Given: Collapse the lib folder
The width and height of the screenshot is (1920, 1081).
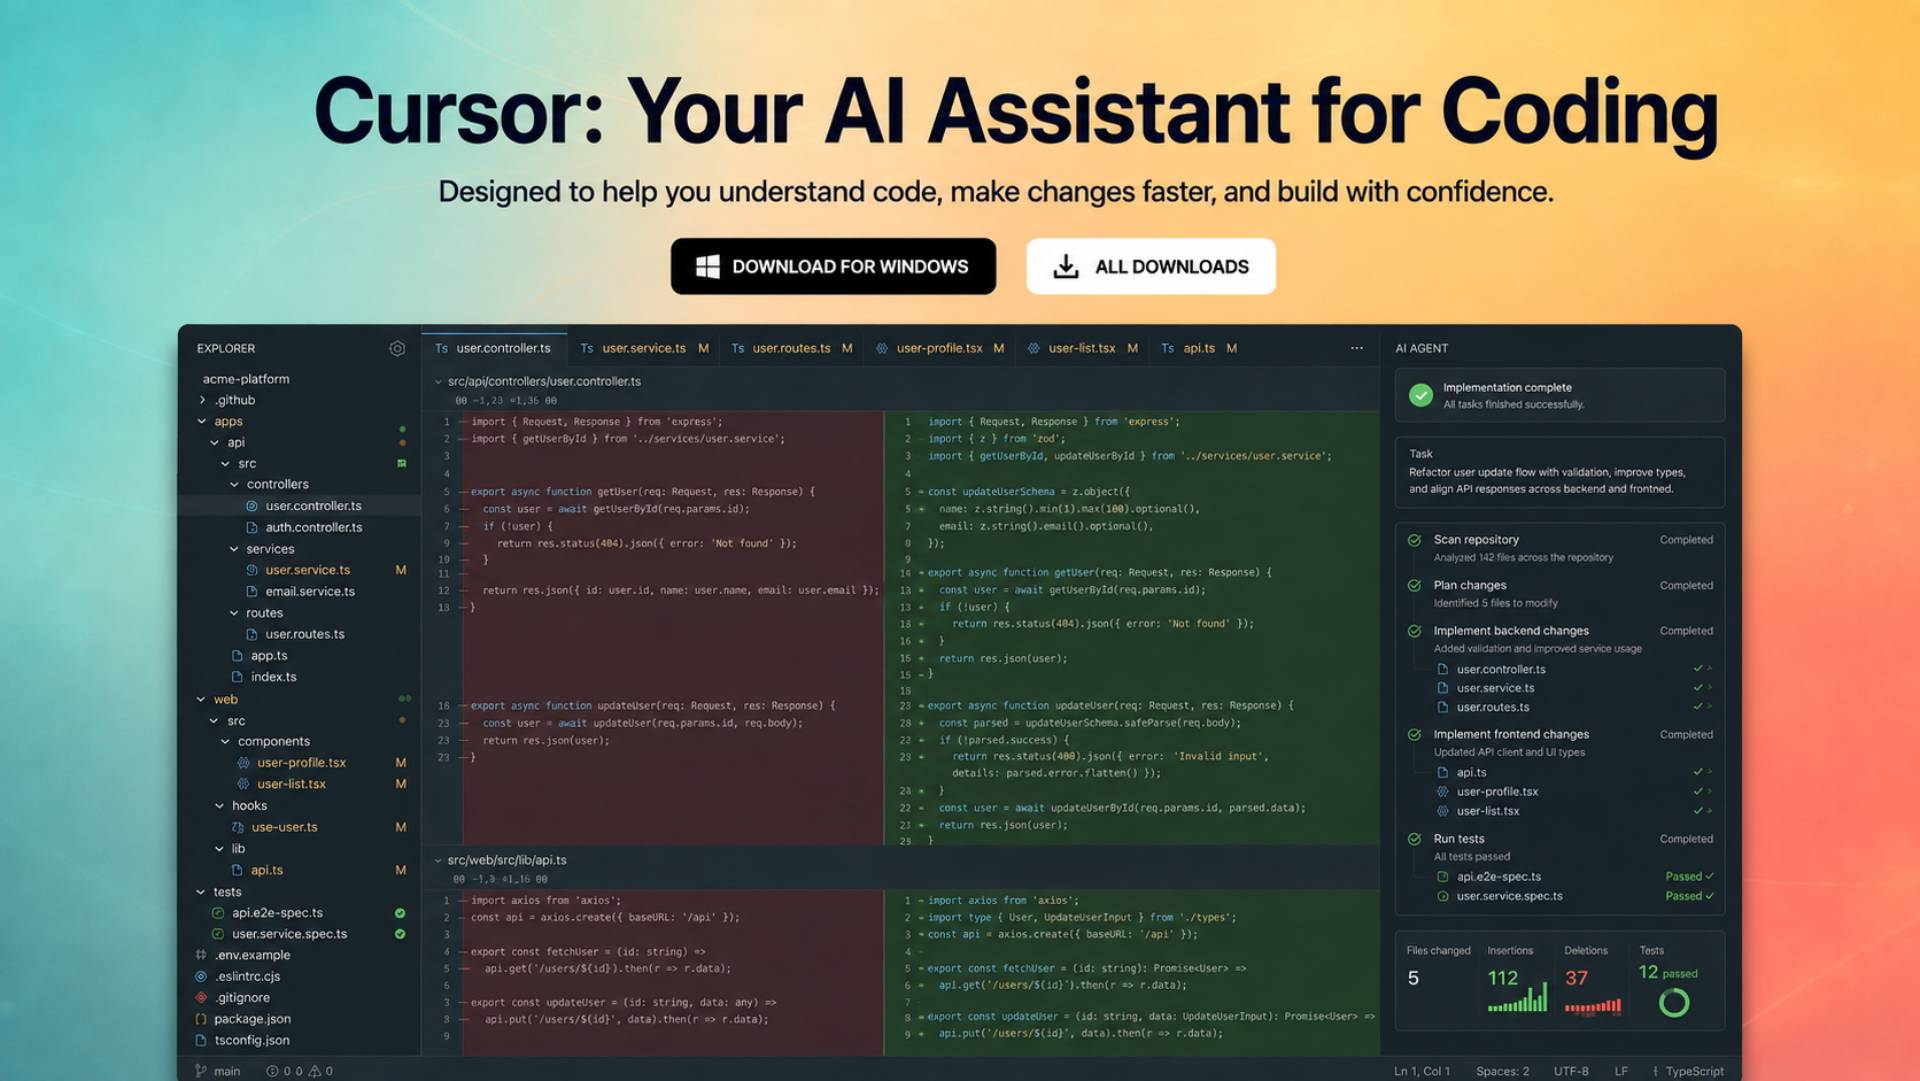Looking at the screenshot, I should (220, 848).
